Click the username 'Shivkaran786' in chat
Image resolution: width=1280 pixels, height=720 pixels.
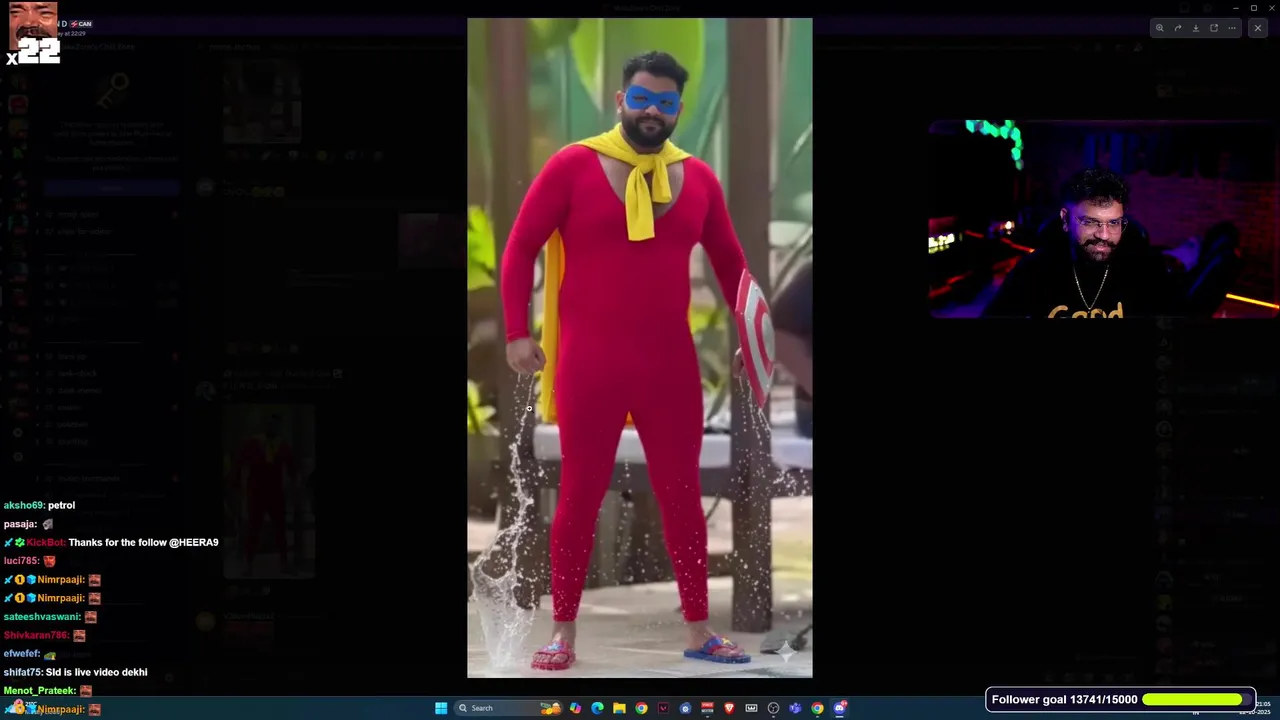(x=36, y=635)
